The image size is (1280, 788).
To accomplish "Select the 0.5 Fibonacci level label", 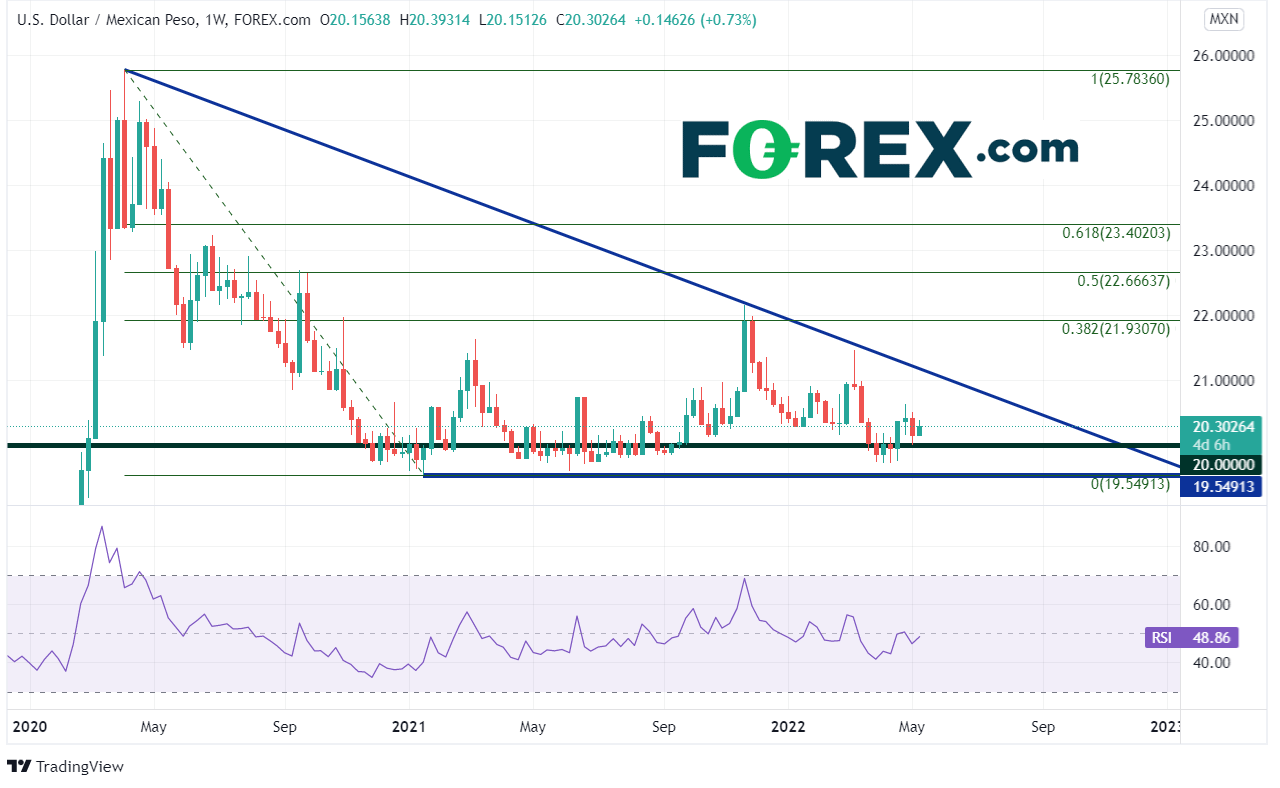I will tap(1122, 281).
